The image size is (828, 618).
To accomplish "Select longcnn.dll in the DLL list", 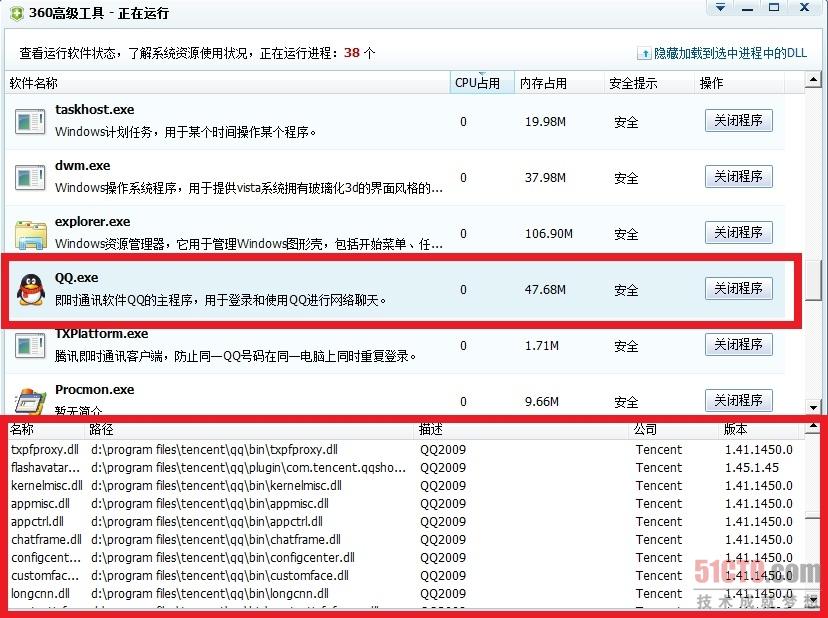I will (x=40, y=594).
